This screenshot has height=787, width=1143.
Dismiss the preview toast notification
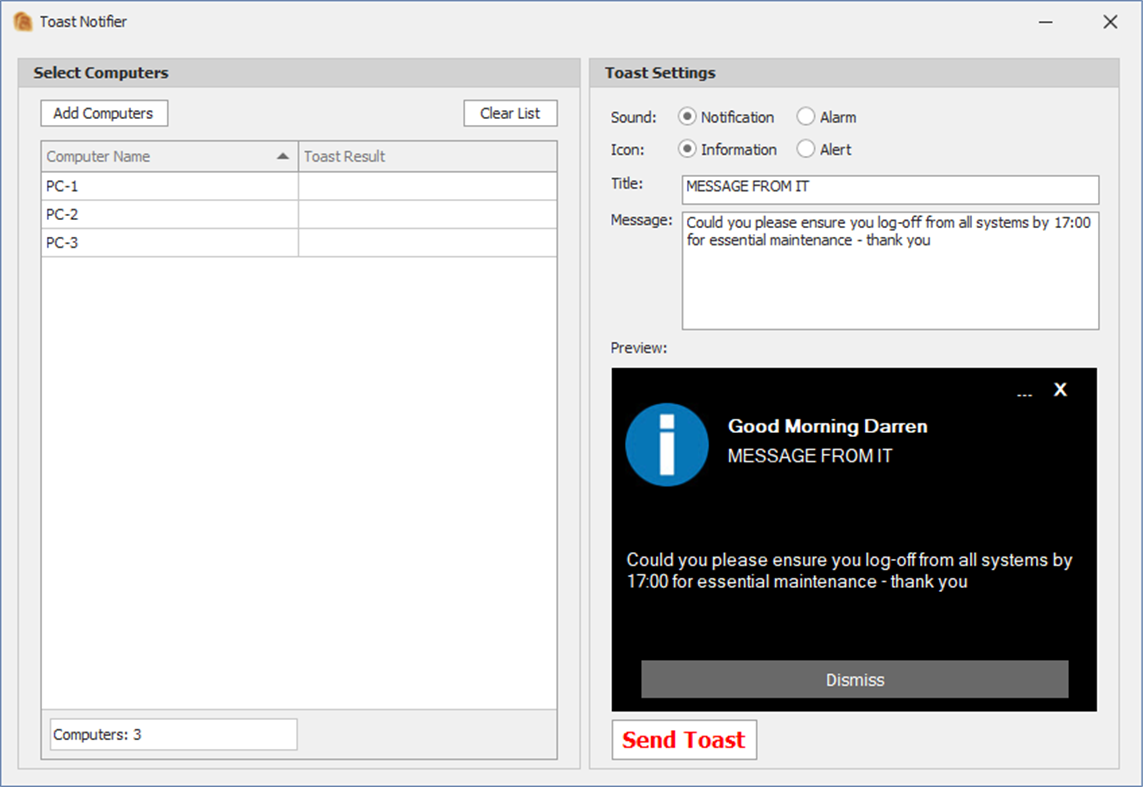click(854, 680)
